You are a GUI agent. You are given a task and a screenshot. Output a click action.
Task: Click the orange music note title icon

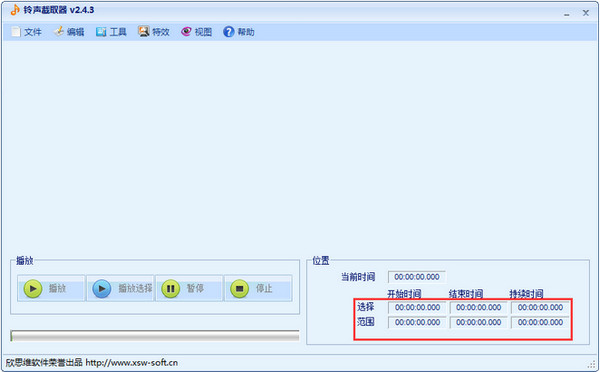click(x=15, y=10)
